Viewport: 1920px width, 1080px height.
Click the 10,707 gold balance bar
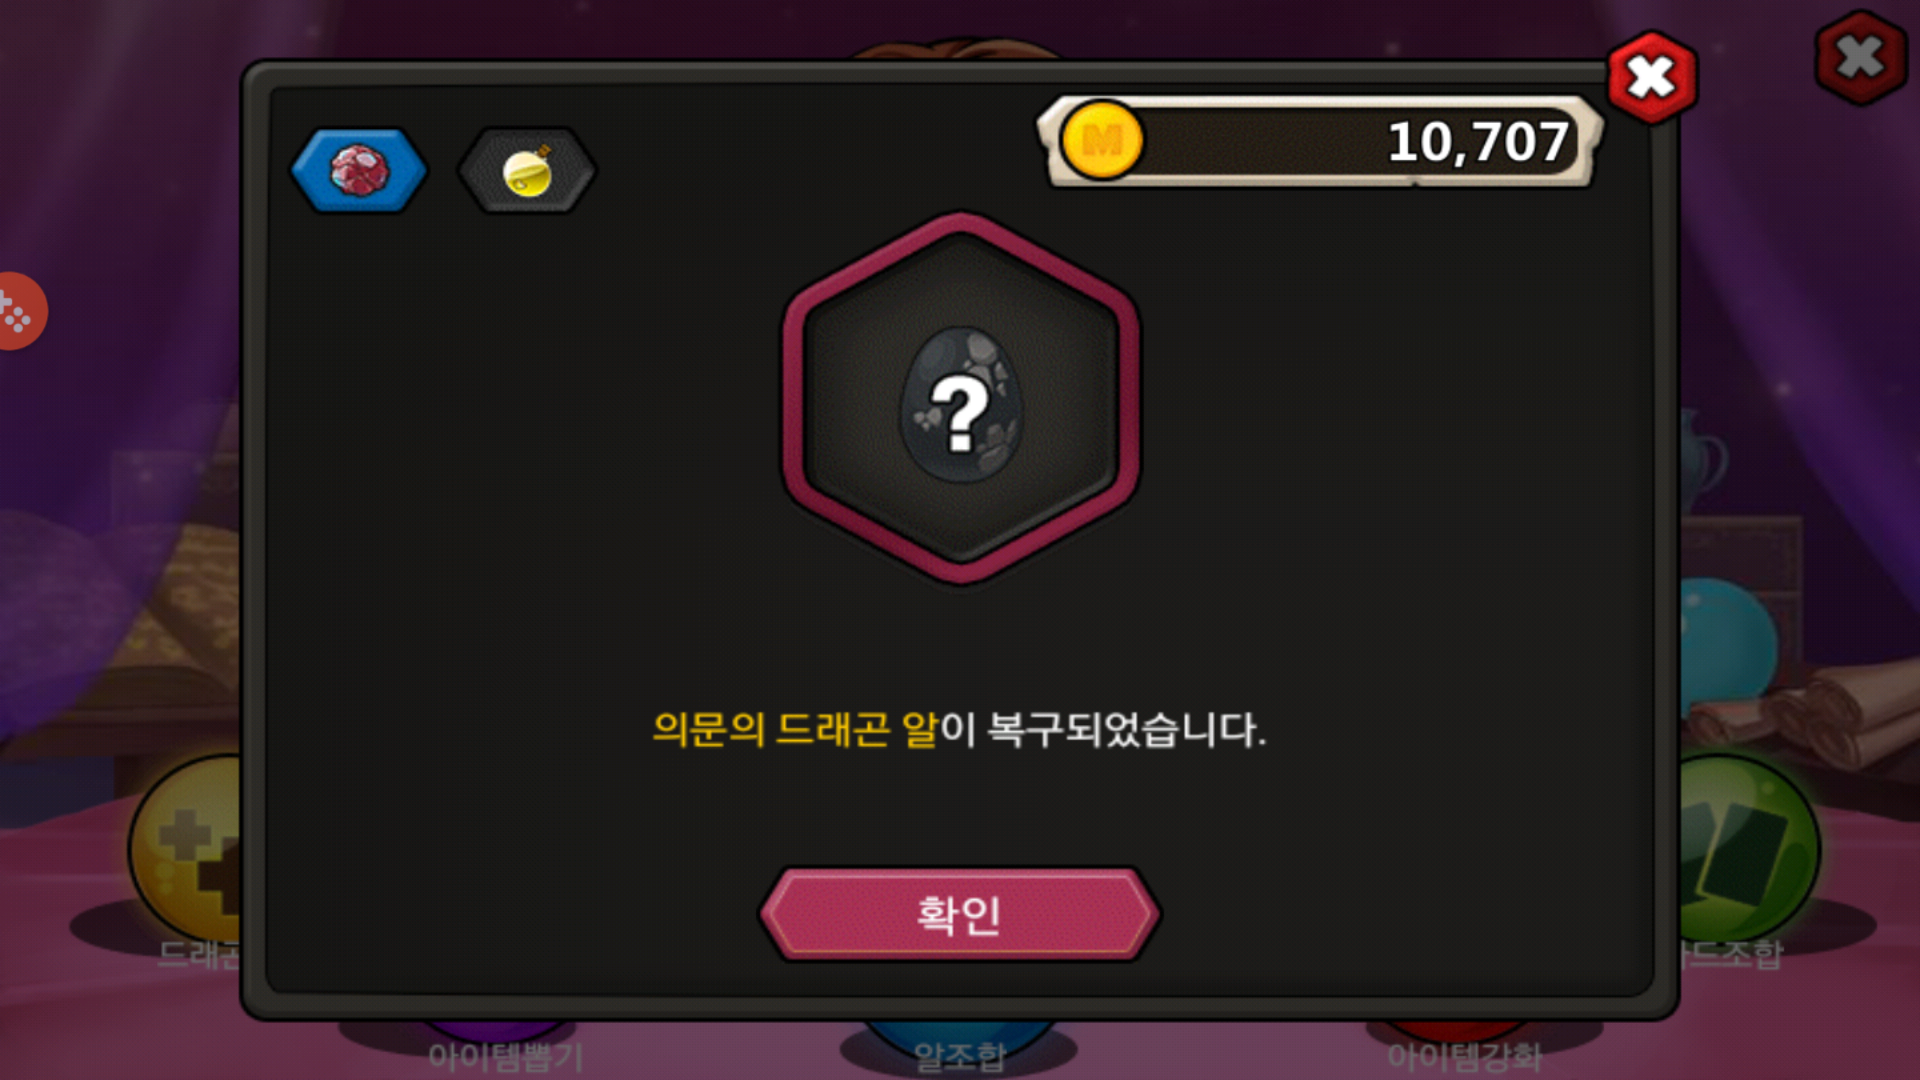coord(1320,141)
